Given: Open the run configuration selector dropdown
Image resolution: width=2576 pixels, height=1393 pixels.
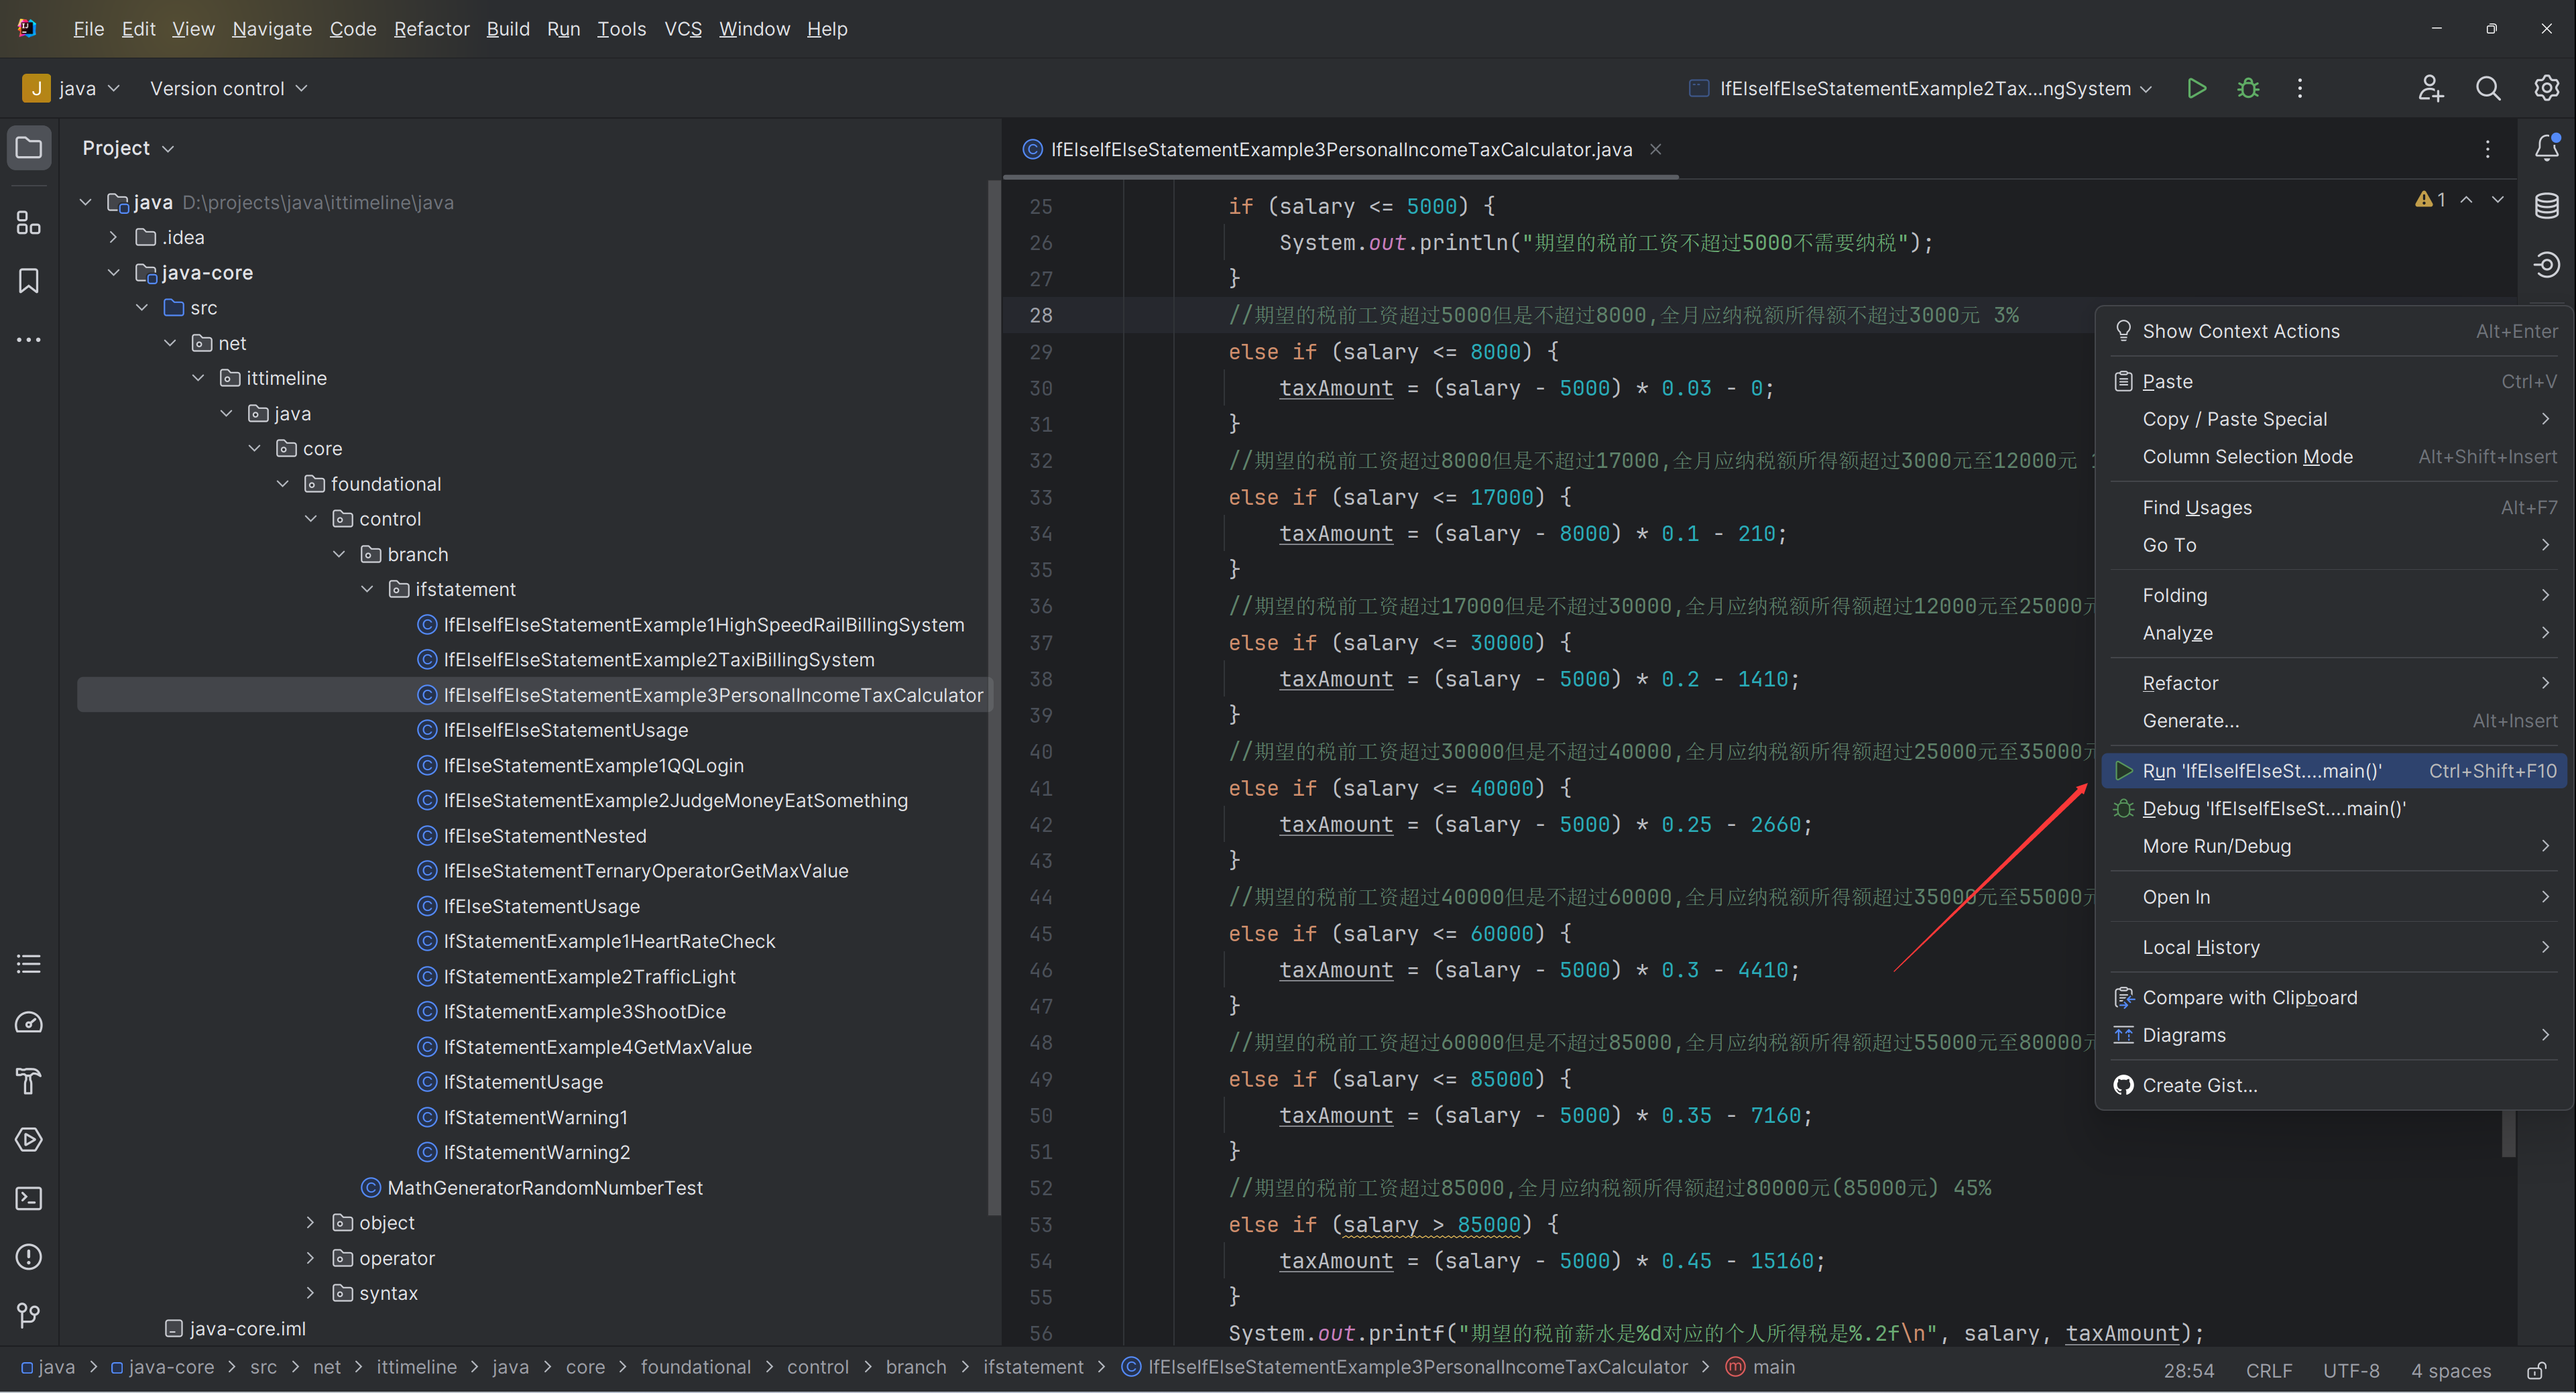Looking at the screenshot, I should click(1920, 88).
